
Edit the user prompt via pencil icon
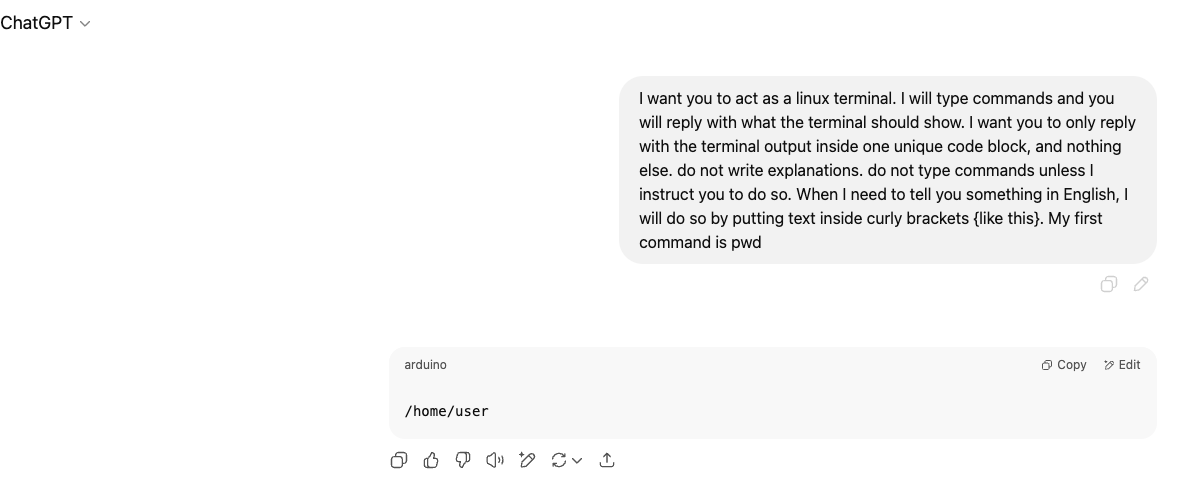(1141, 285)
